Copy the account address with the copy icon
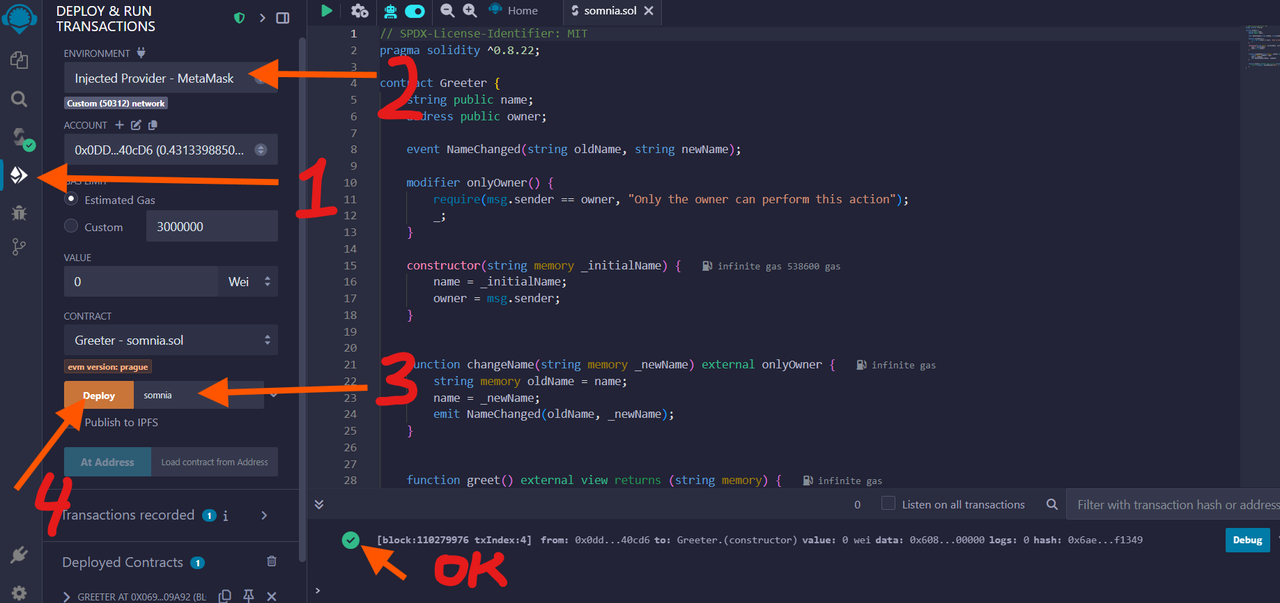The width and height of the screenshot is (1280, 603). (x=152, y=125)
